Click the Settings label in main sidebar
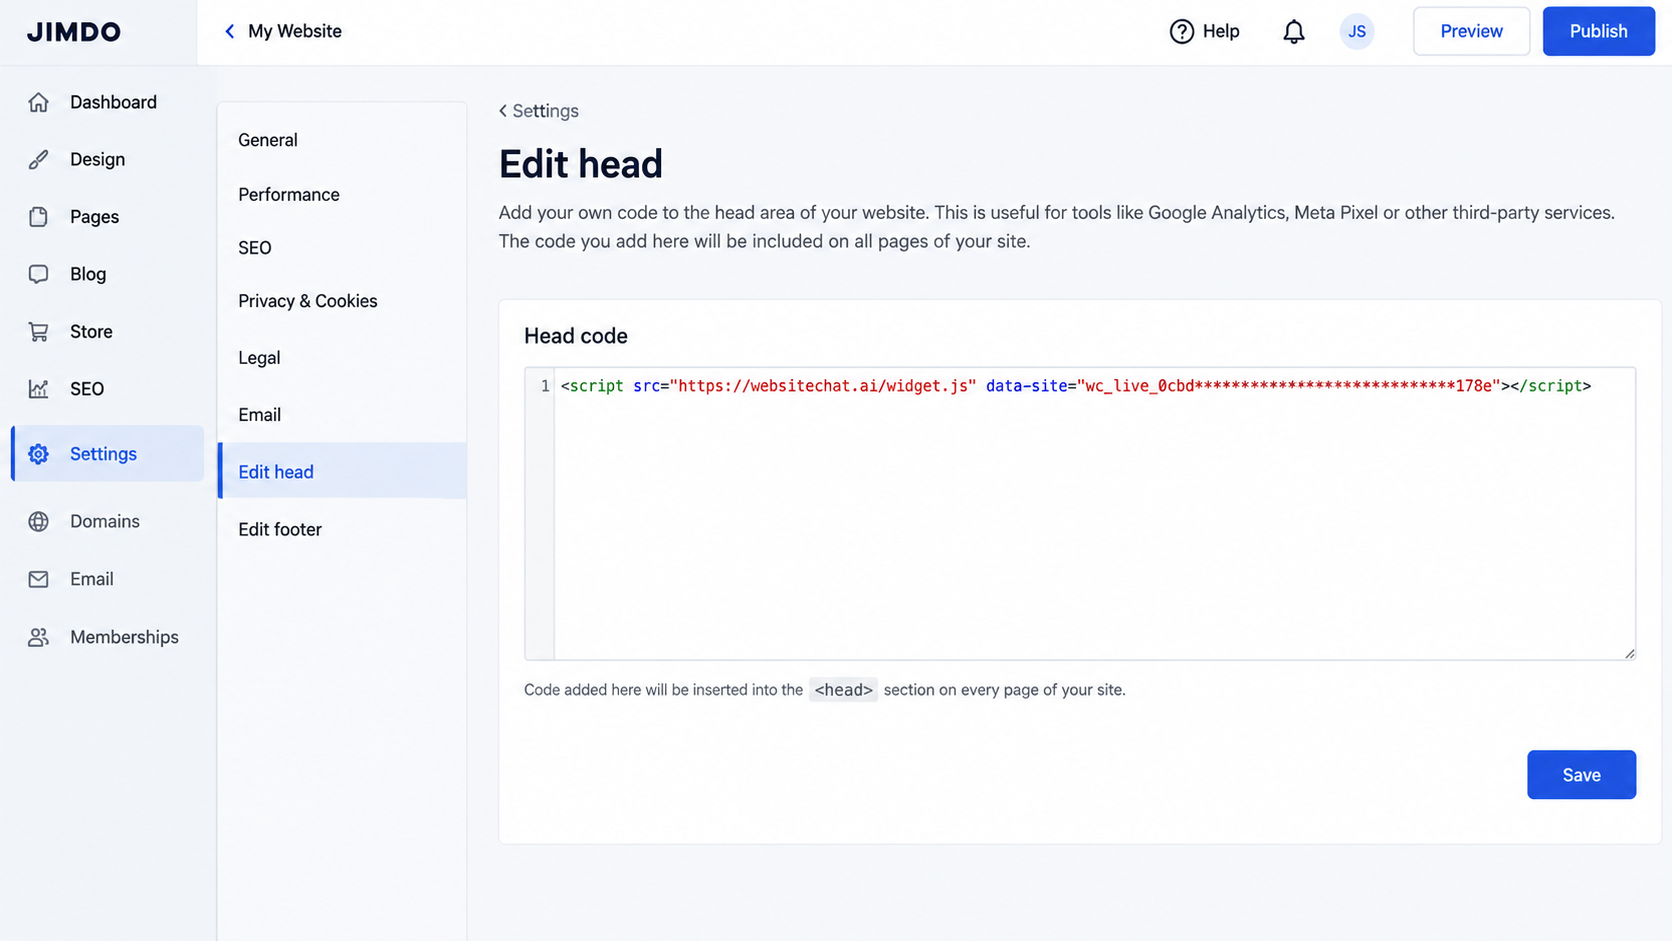 103,454
